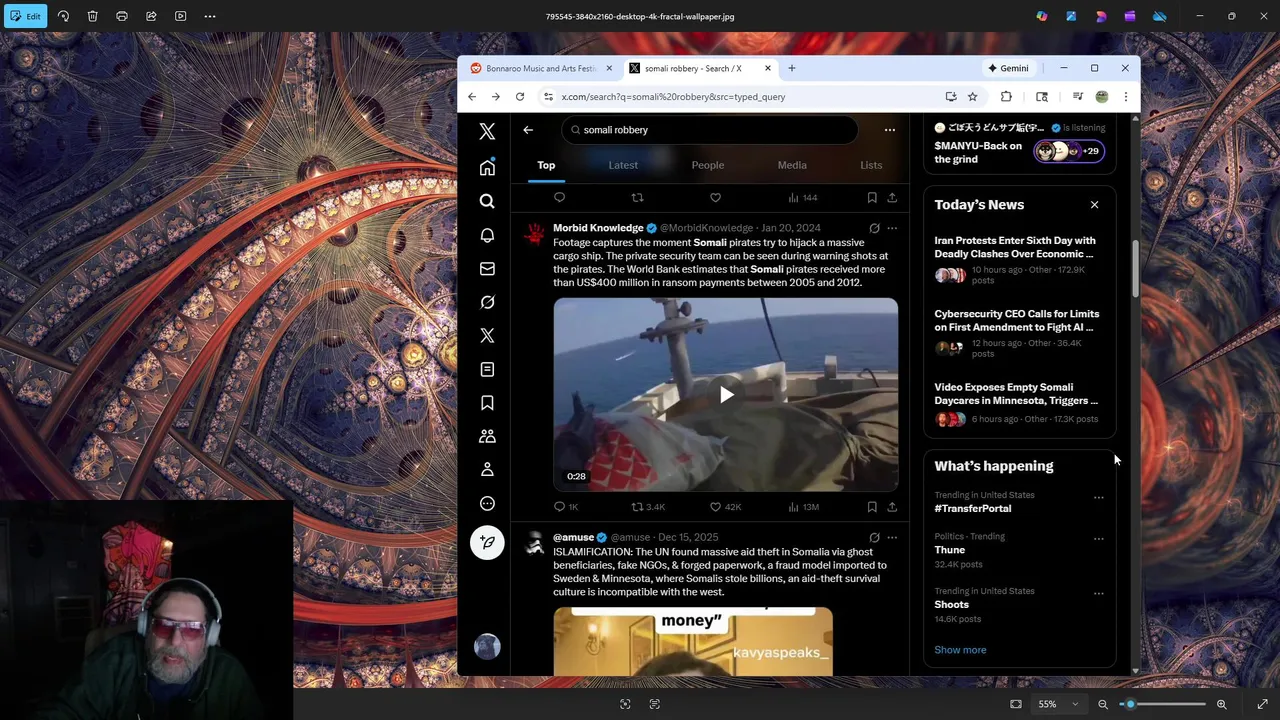Go to X Home via house icon
The width and height of the screenshot is (1280, 720).
point(487,167)
